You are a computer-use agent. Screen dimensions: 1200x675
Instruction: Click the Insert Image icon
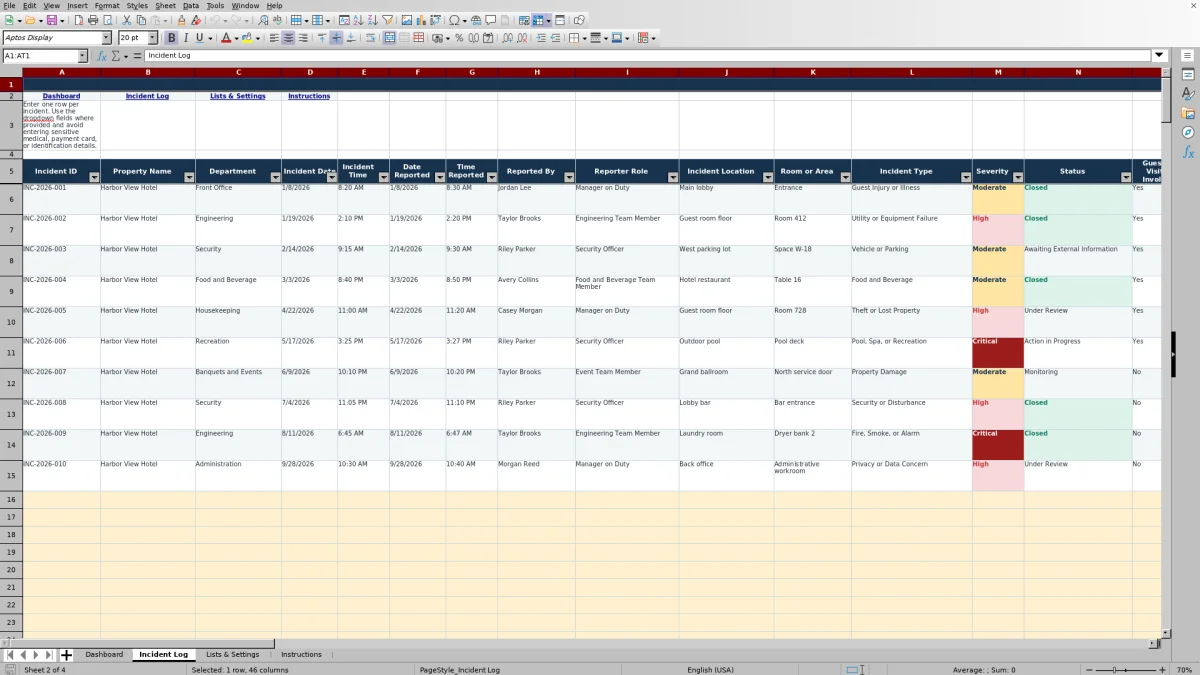point(407,20)
